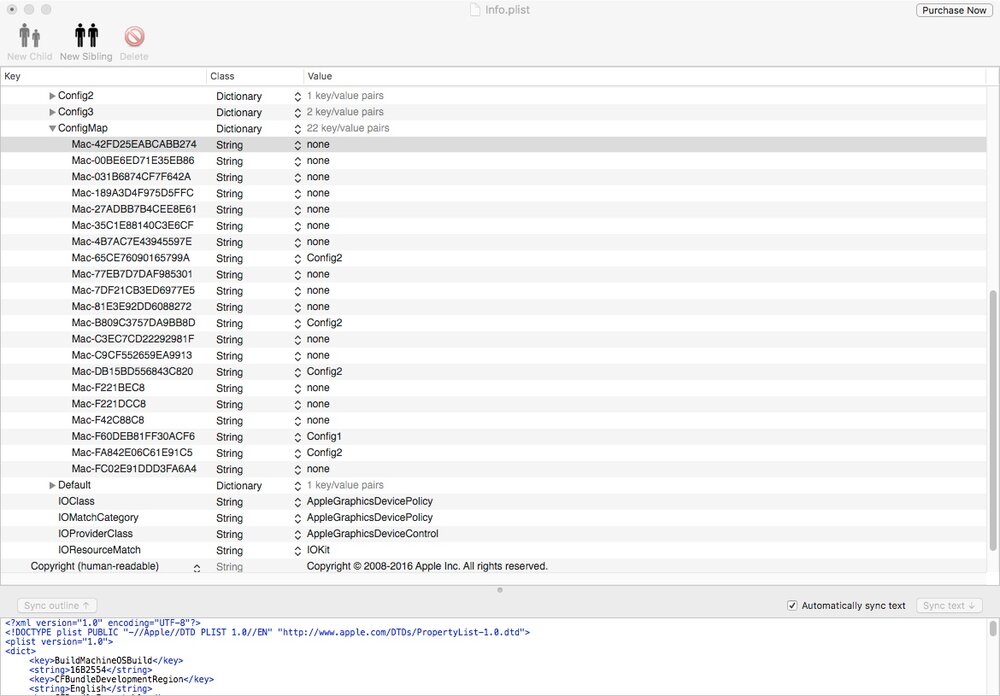Click the Key column header
The image size is (1000, 696).
[100, 76]
